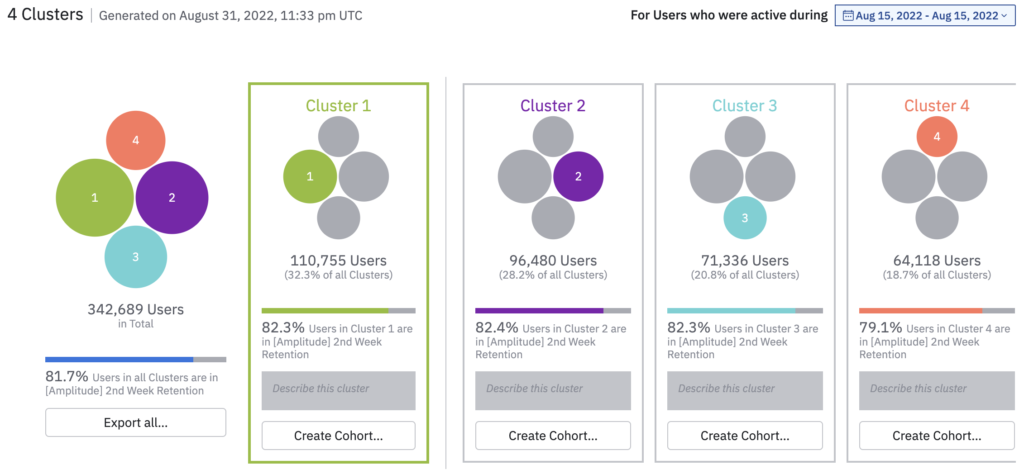Screen dimensions: 1024x474
Task: Create Cohort for Cluster 3
Action: (x=744, y=435)
